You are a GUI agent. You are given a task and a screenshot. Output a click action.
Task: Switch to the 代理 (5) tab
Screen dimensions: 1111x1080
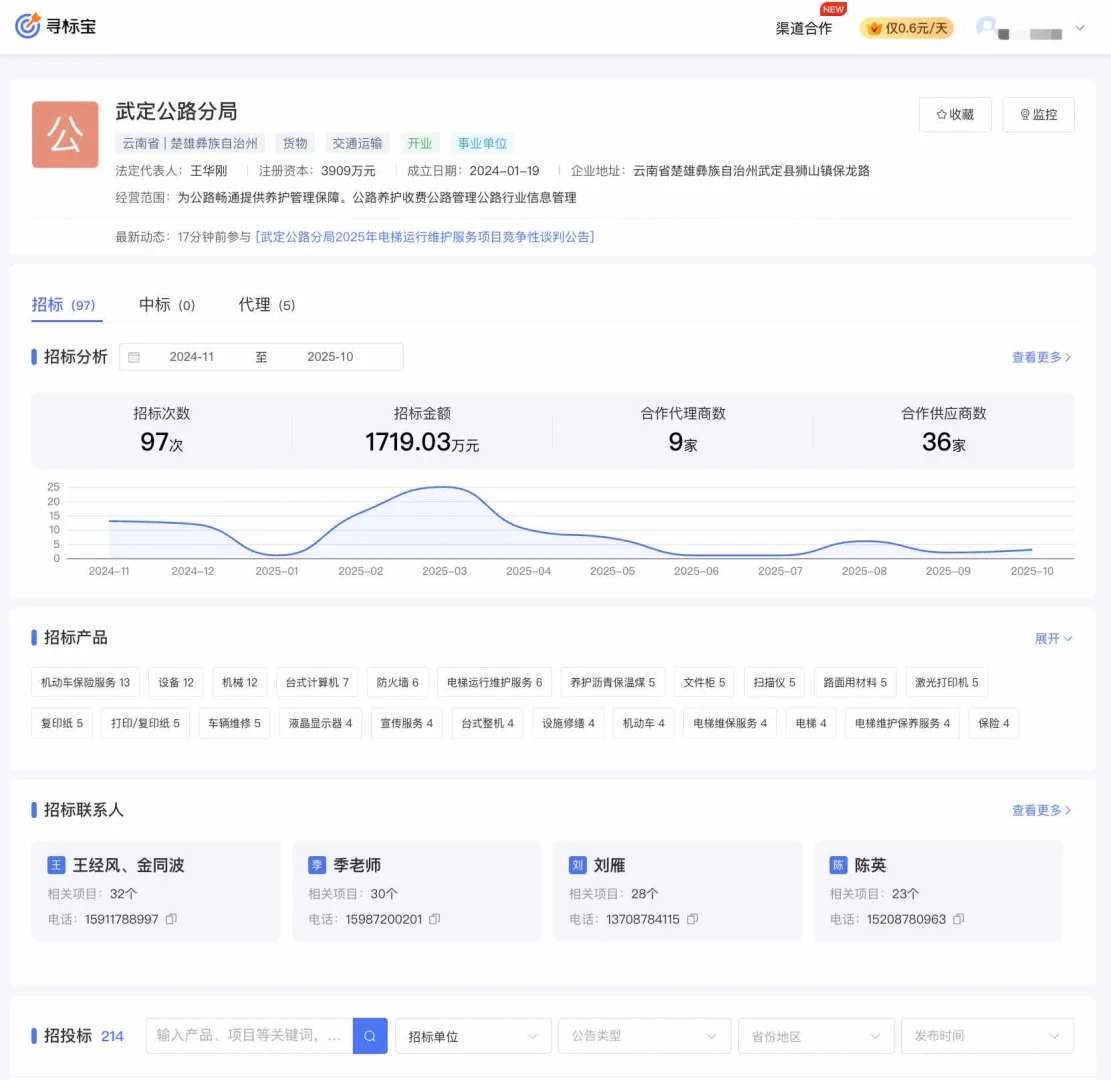click(267, 305)
